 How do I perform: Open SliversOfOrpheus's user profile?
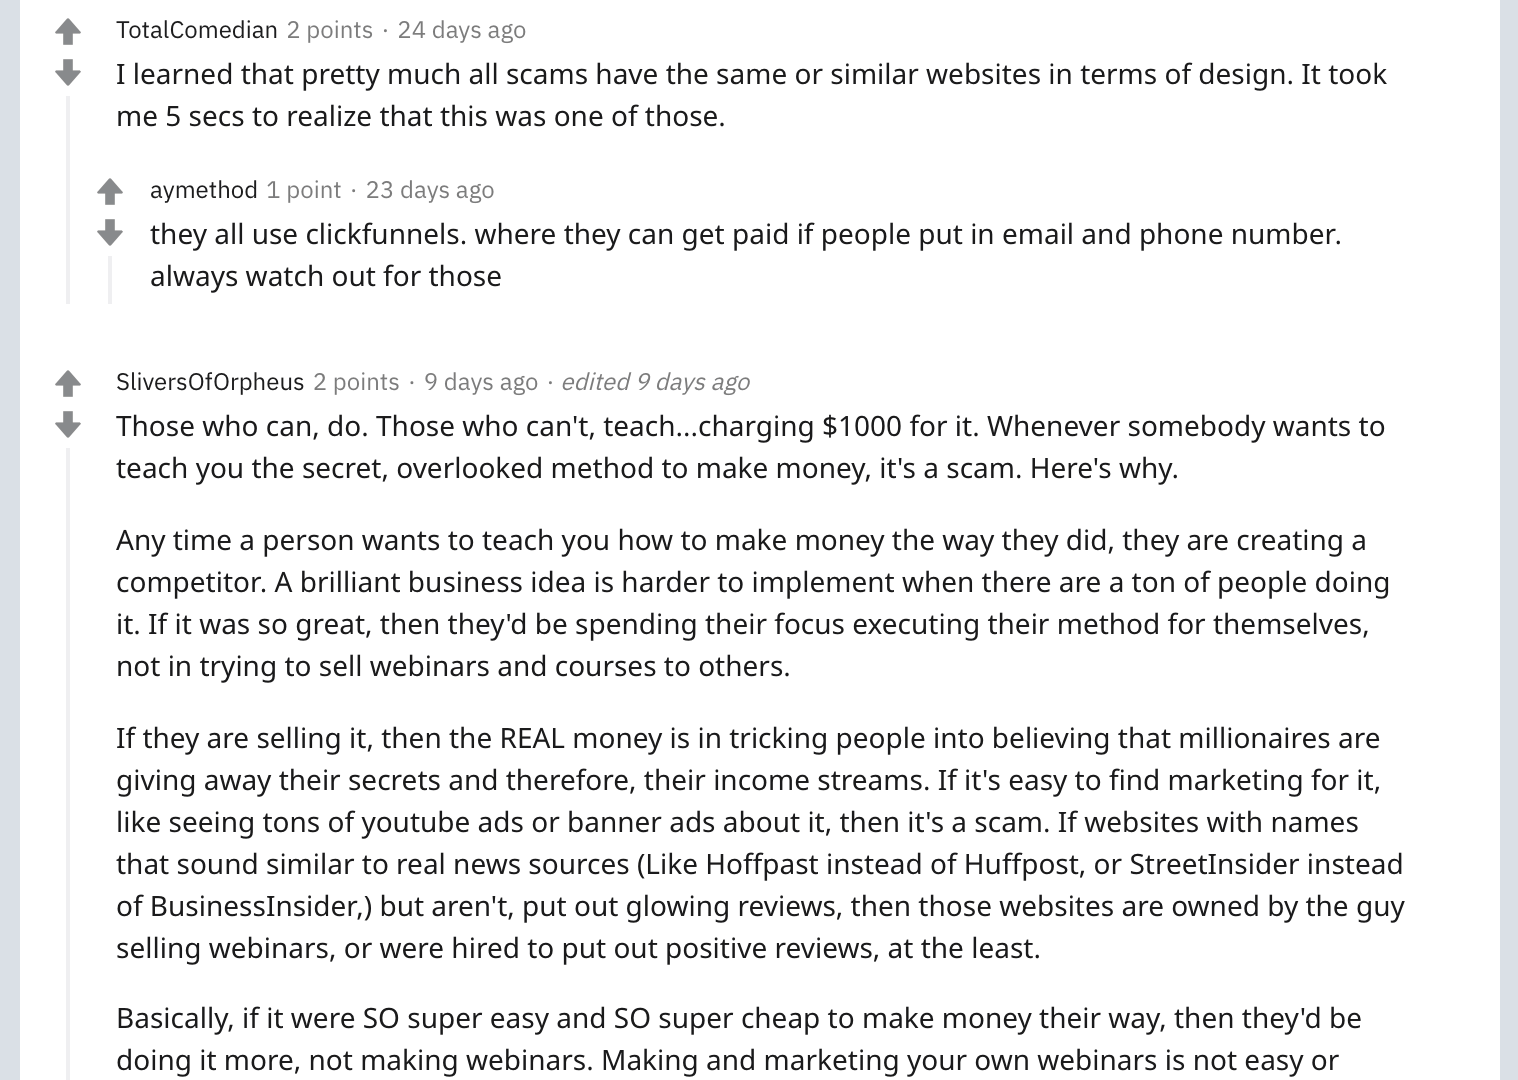(210, 382)
